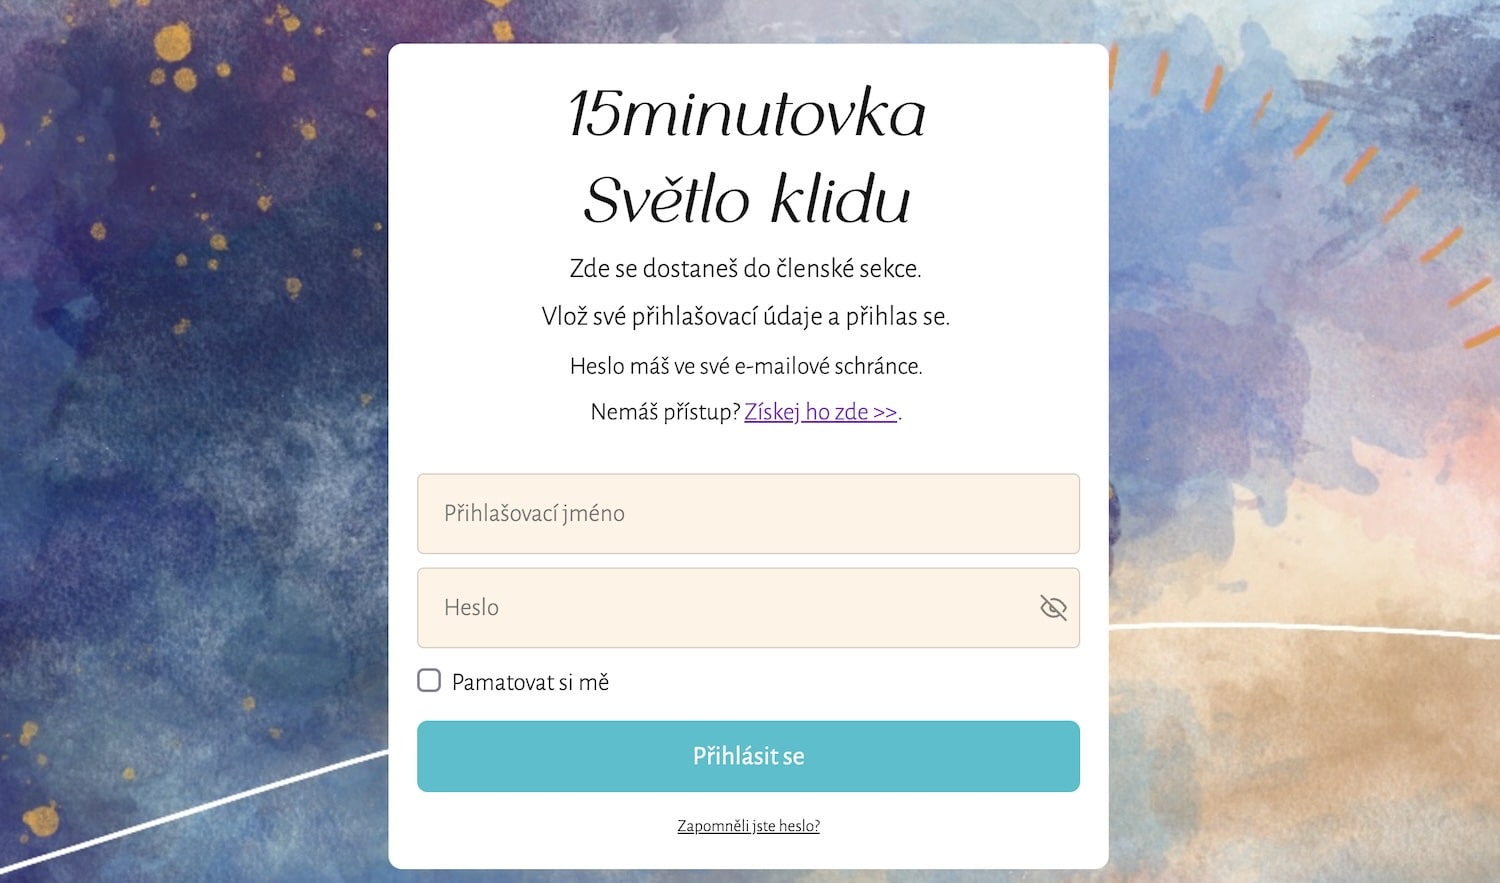Click the "Pamatovat si mě" label text
The image size is (1500, 883).
[530, 683]
